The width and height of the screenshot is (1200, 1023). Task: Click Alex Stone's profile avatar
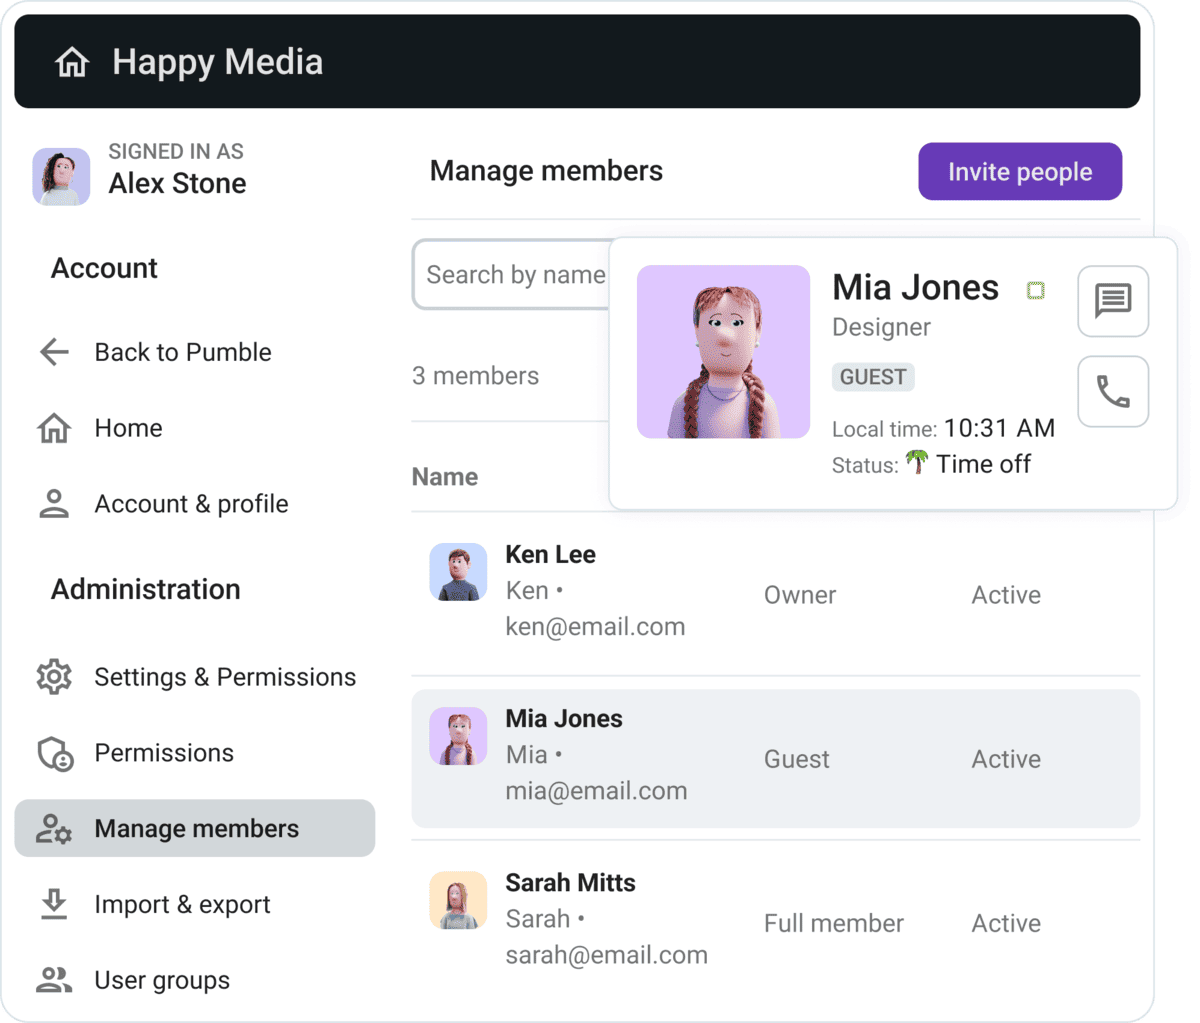pos(61,176)
